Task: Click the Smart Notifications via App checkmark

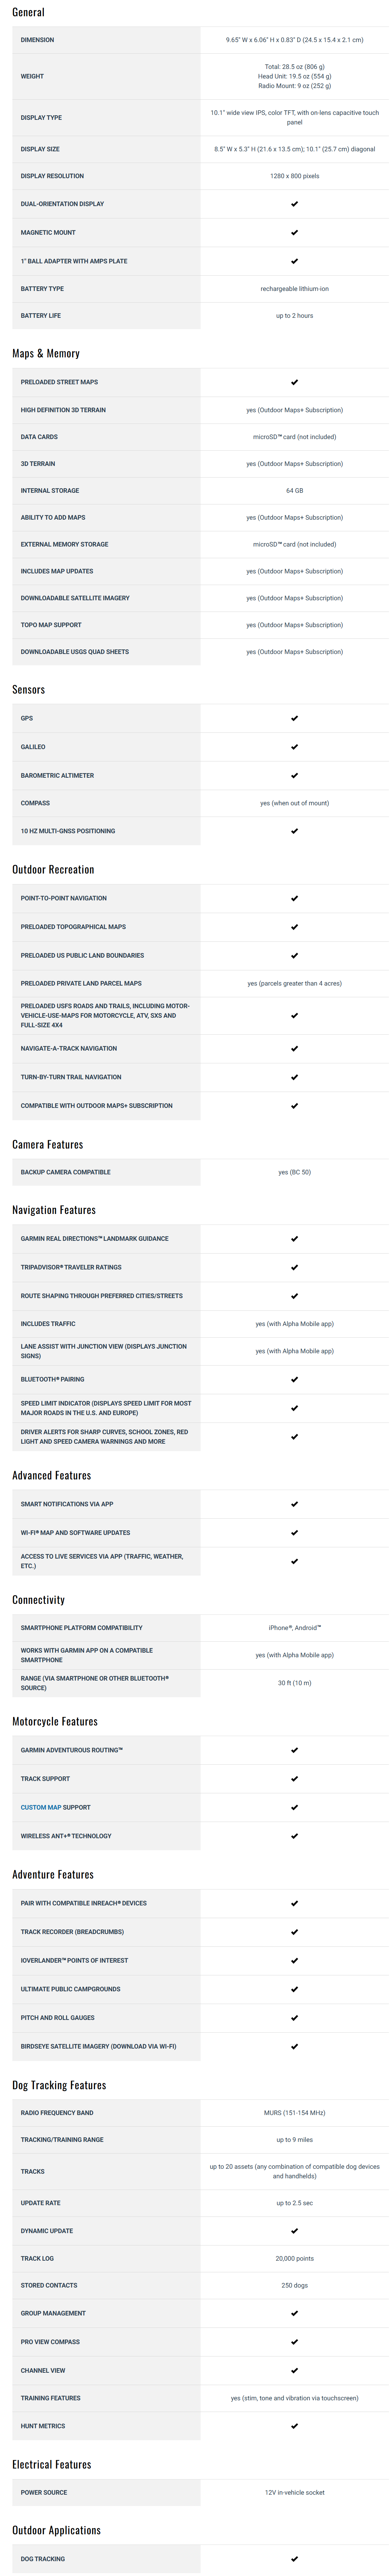Action: (294, 1504)
